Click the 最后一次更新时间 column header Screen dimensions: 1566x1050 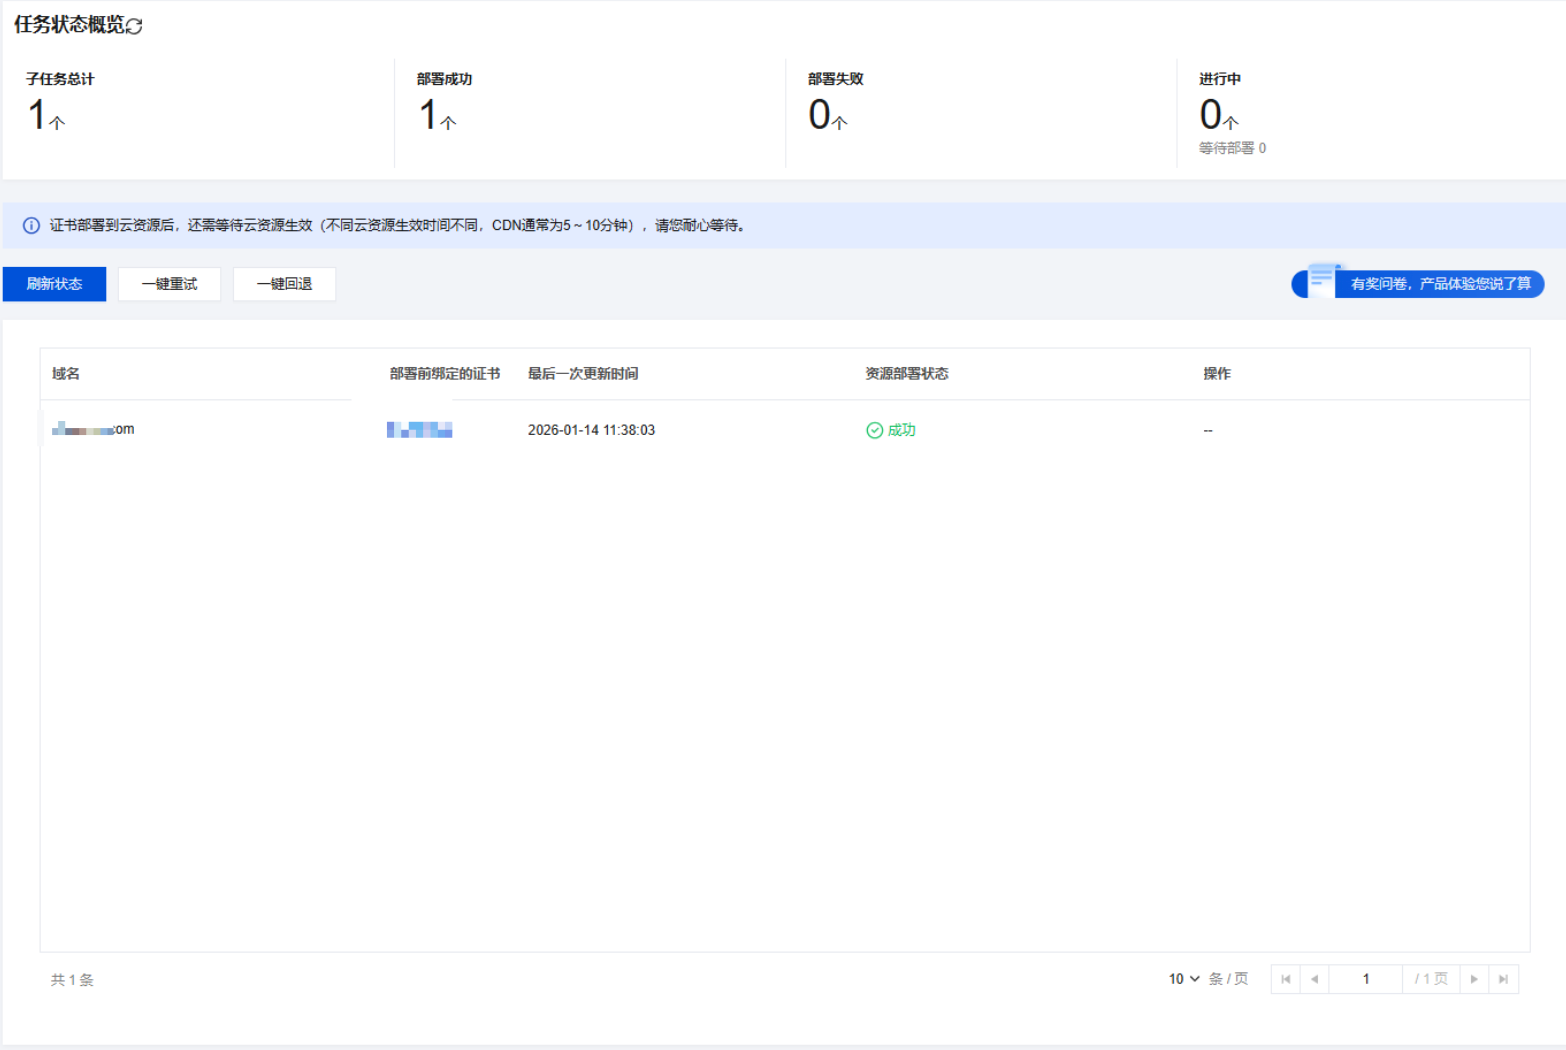[582, 373]
